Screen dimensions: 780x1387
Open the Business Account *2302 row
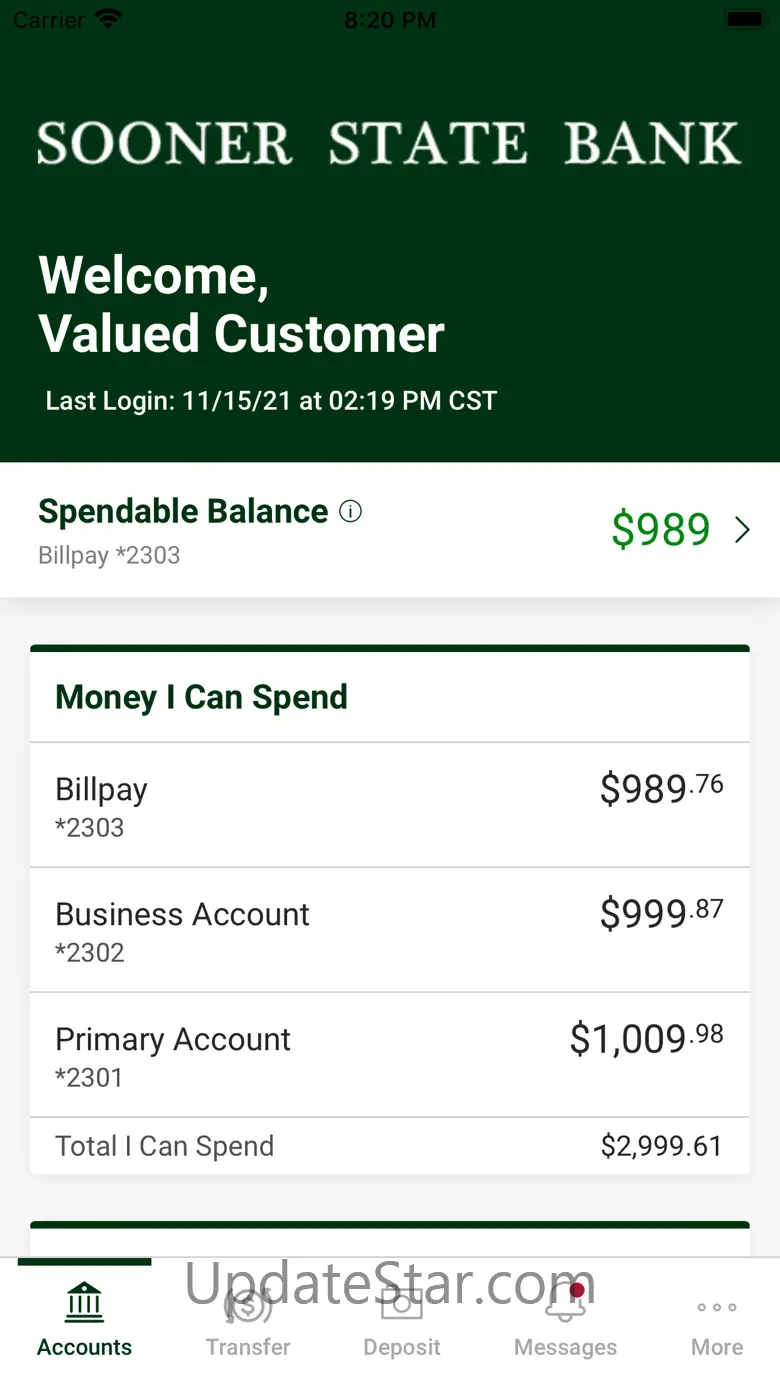coord(390,930)
